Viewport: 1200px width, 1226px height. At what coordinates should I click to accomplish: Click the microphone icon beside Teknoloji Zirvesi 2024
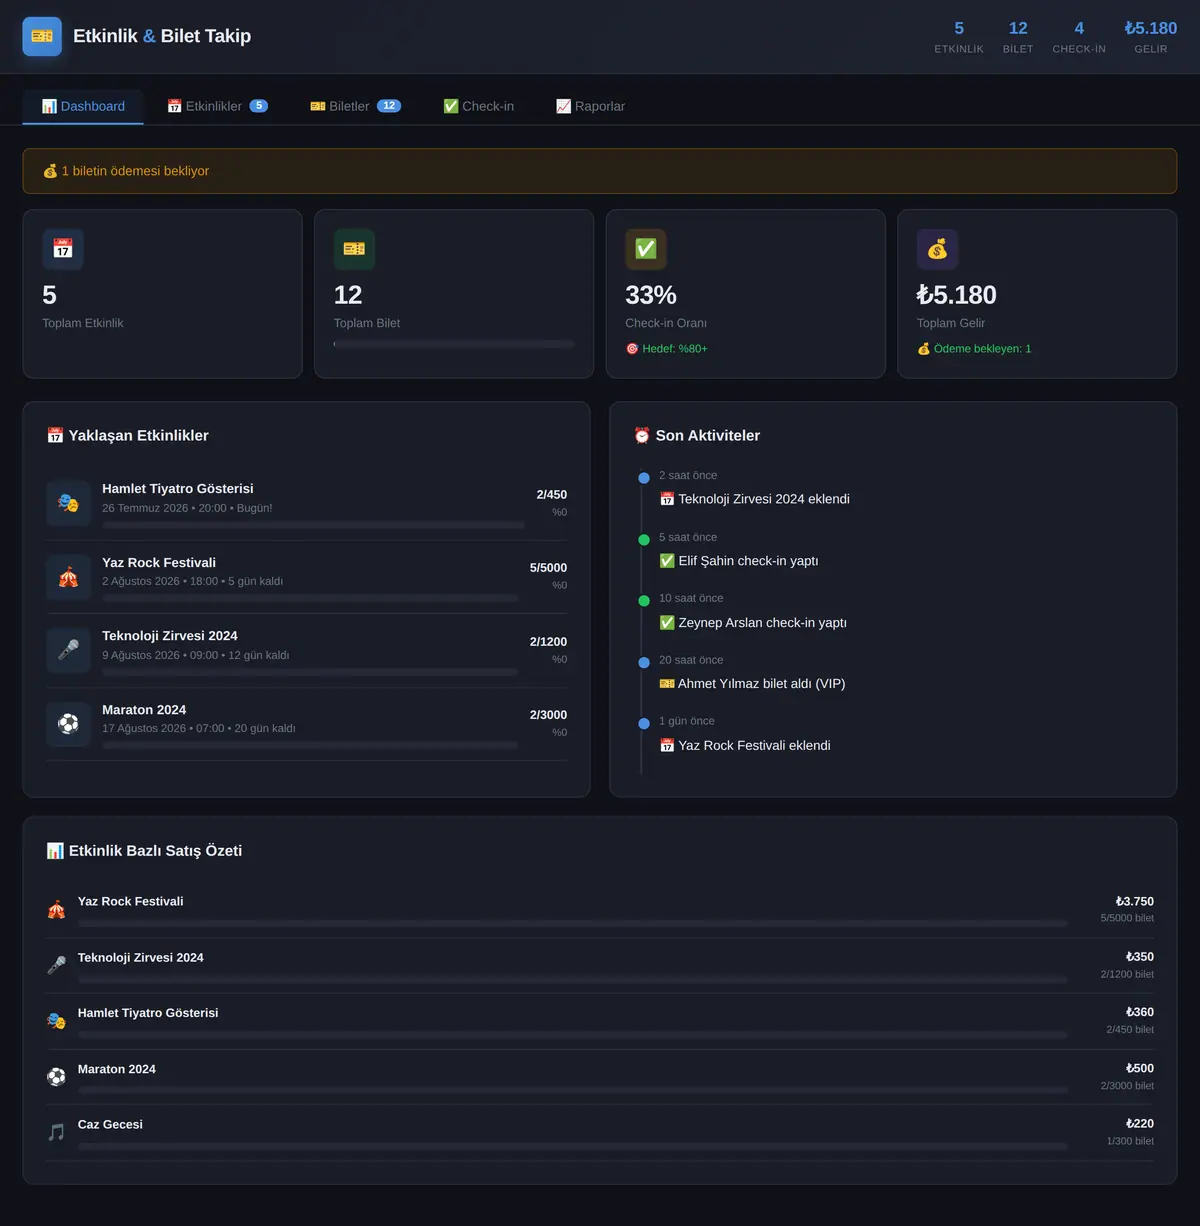(x=68, y=650)
